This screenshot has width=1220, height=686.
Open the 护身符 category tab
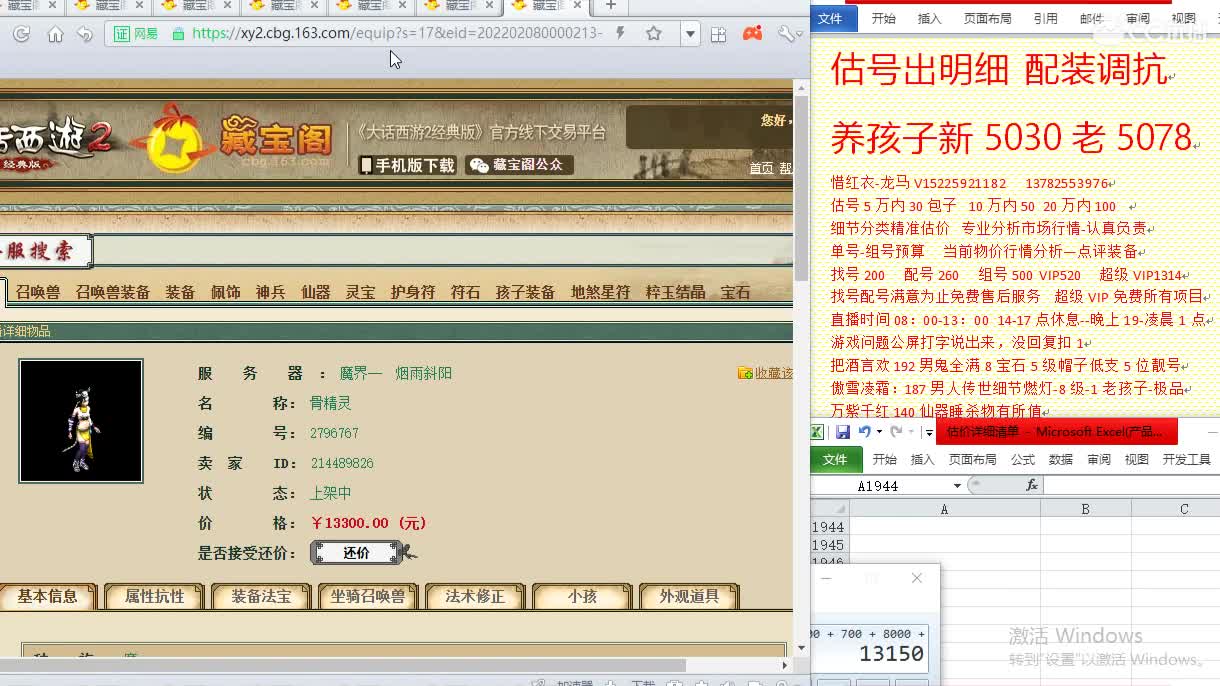point(413,292)
